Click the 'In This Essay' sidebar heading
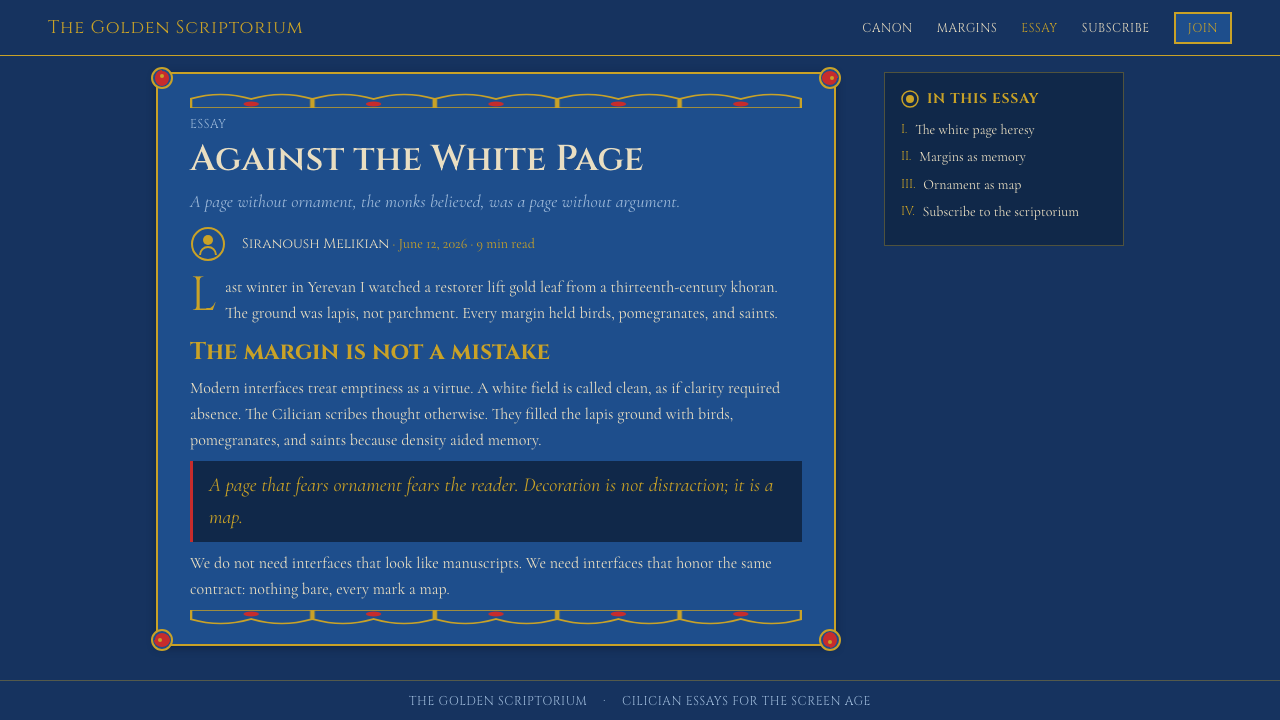 pos(983,99)
